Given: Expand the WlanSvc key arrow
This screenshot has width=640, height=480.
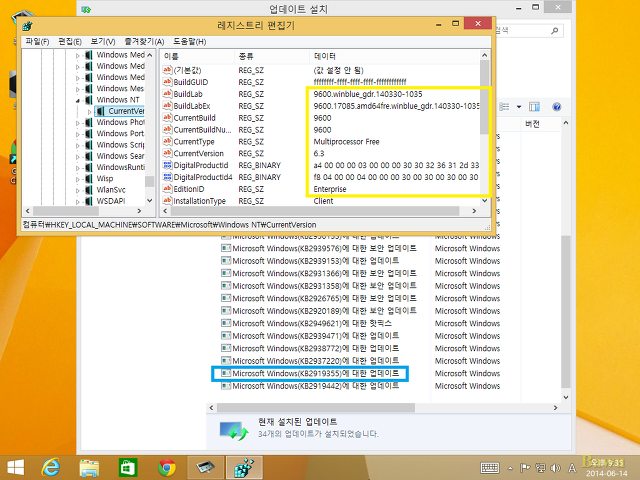Looking at the screenshot, I should [78, 190].
